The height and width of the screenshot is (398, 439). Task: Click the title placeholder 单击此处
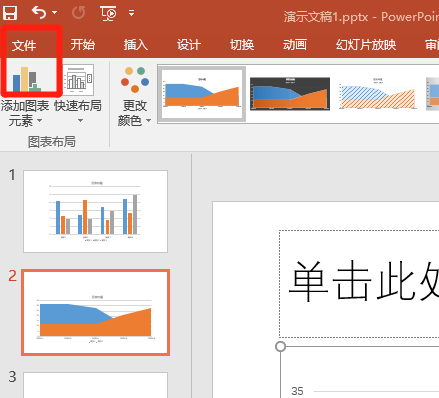[359, 284]
